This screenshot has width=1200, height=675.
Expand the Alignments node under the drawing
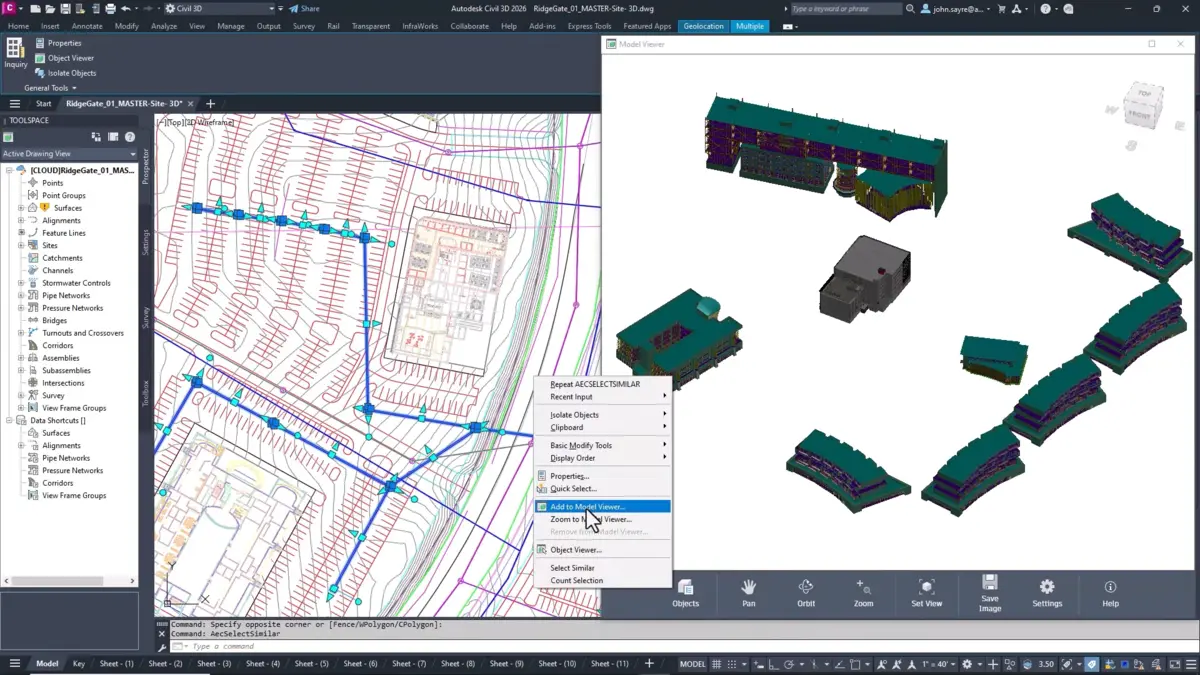21,220
